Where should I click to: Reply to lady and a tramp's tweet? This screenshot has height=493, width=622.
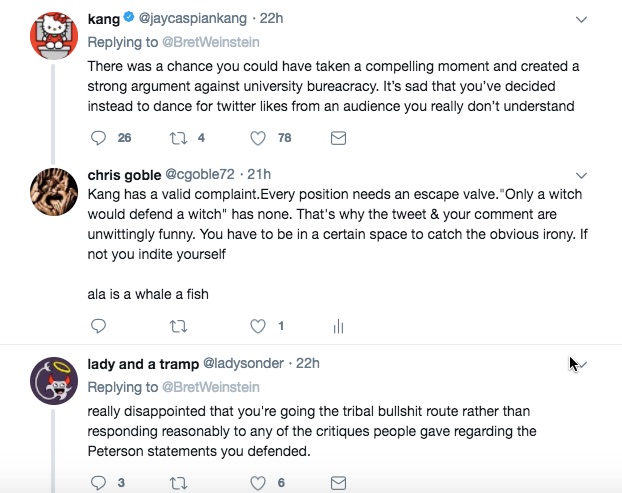pos(98,483)
